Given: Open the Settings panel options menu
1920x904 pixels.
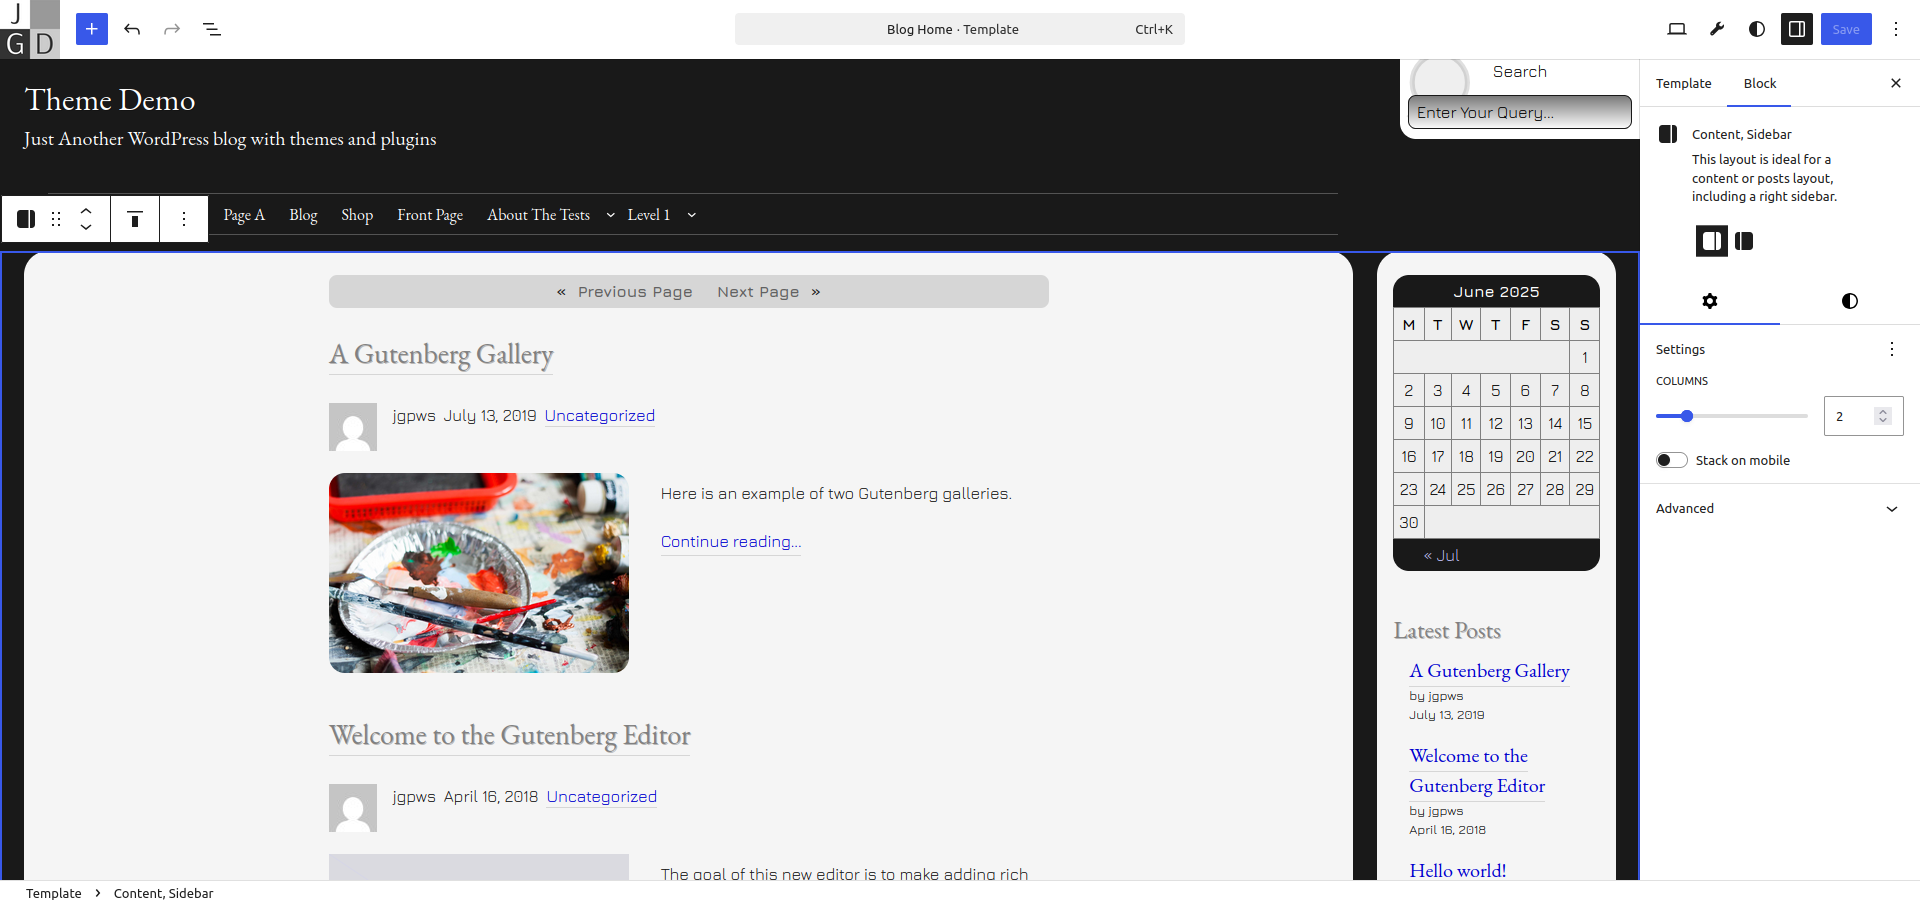Looking at the screenshot, I should click(x=1891, y=349).
